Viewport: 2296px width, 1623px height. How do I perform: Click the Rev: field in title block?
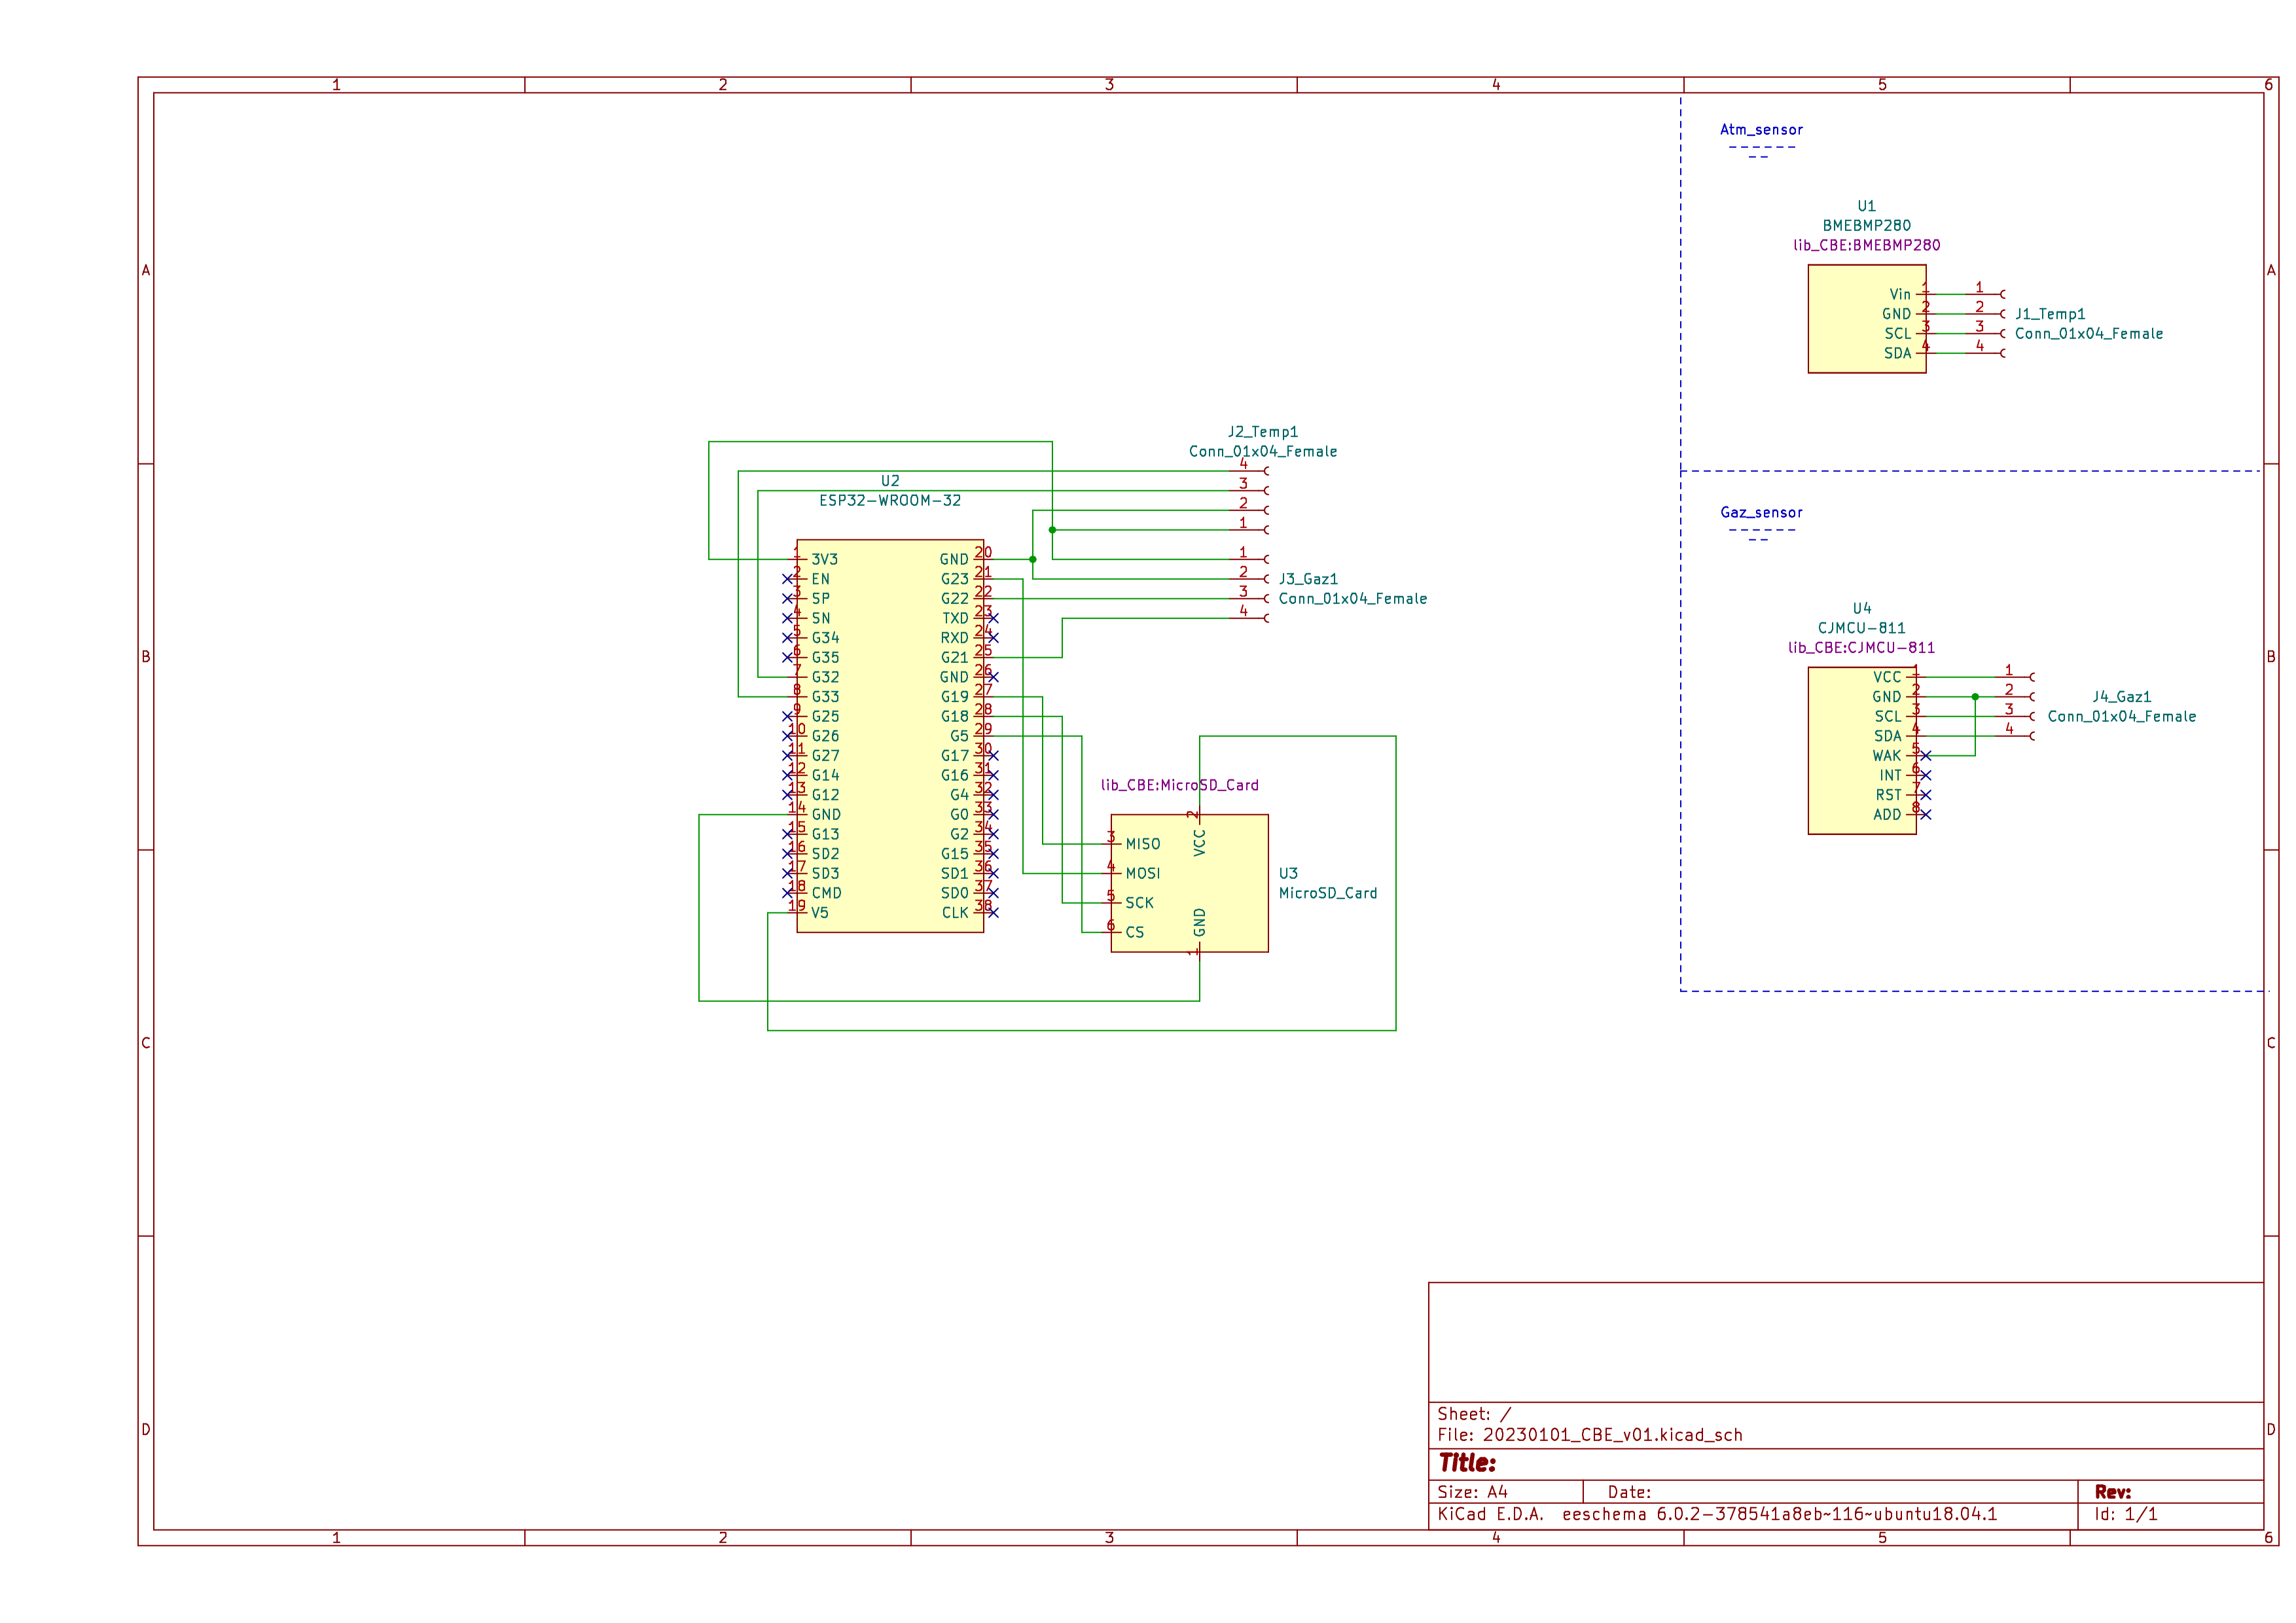tap(2113, 1492)
